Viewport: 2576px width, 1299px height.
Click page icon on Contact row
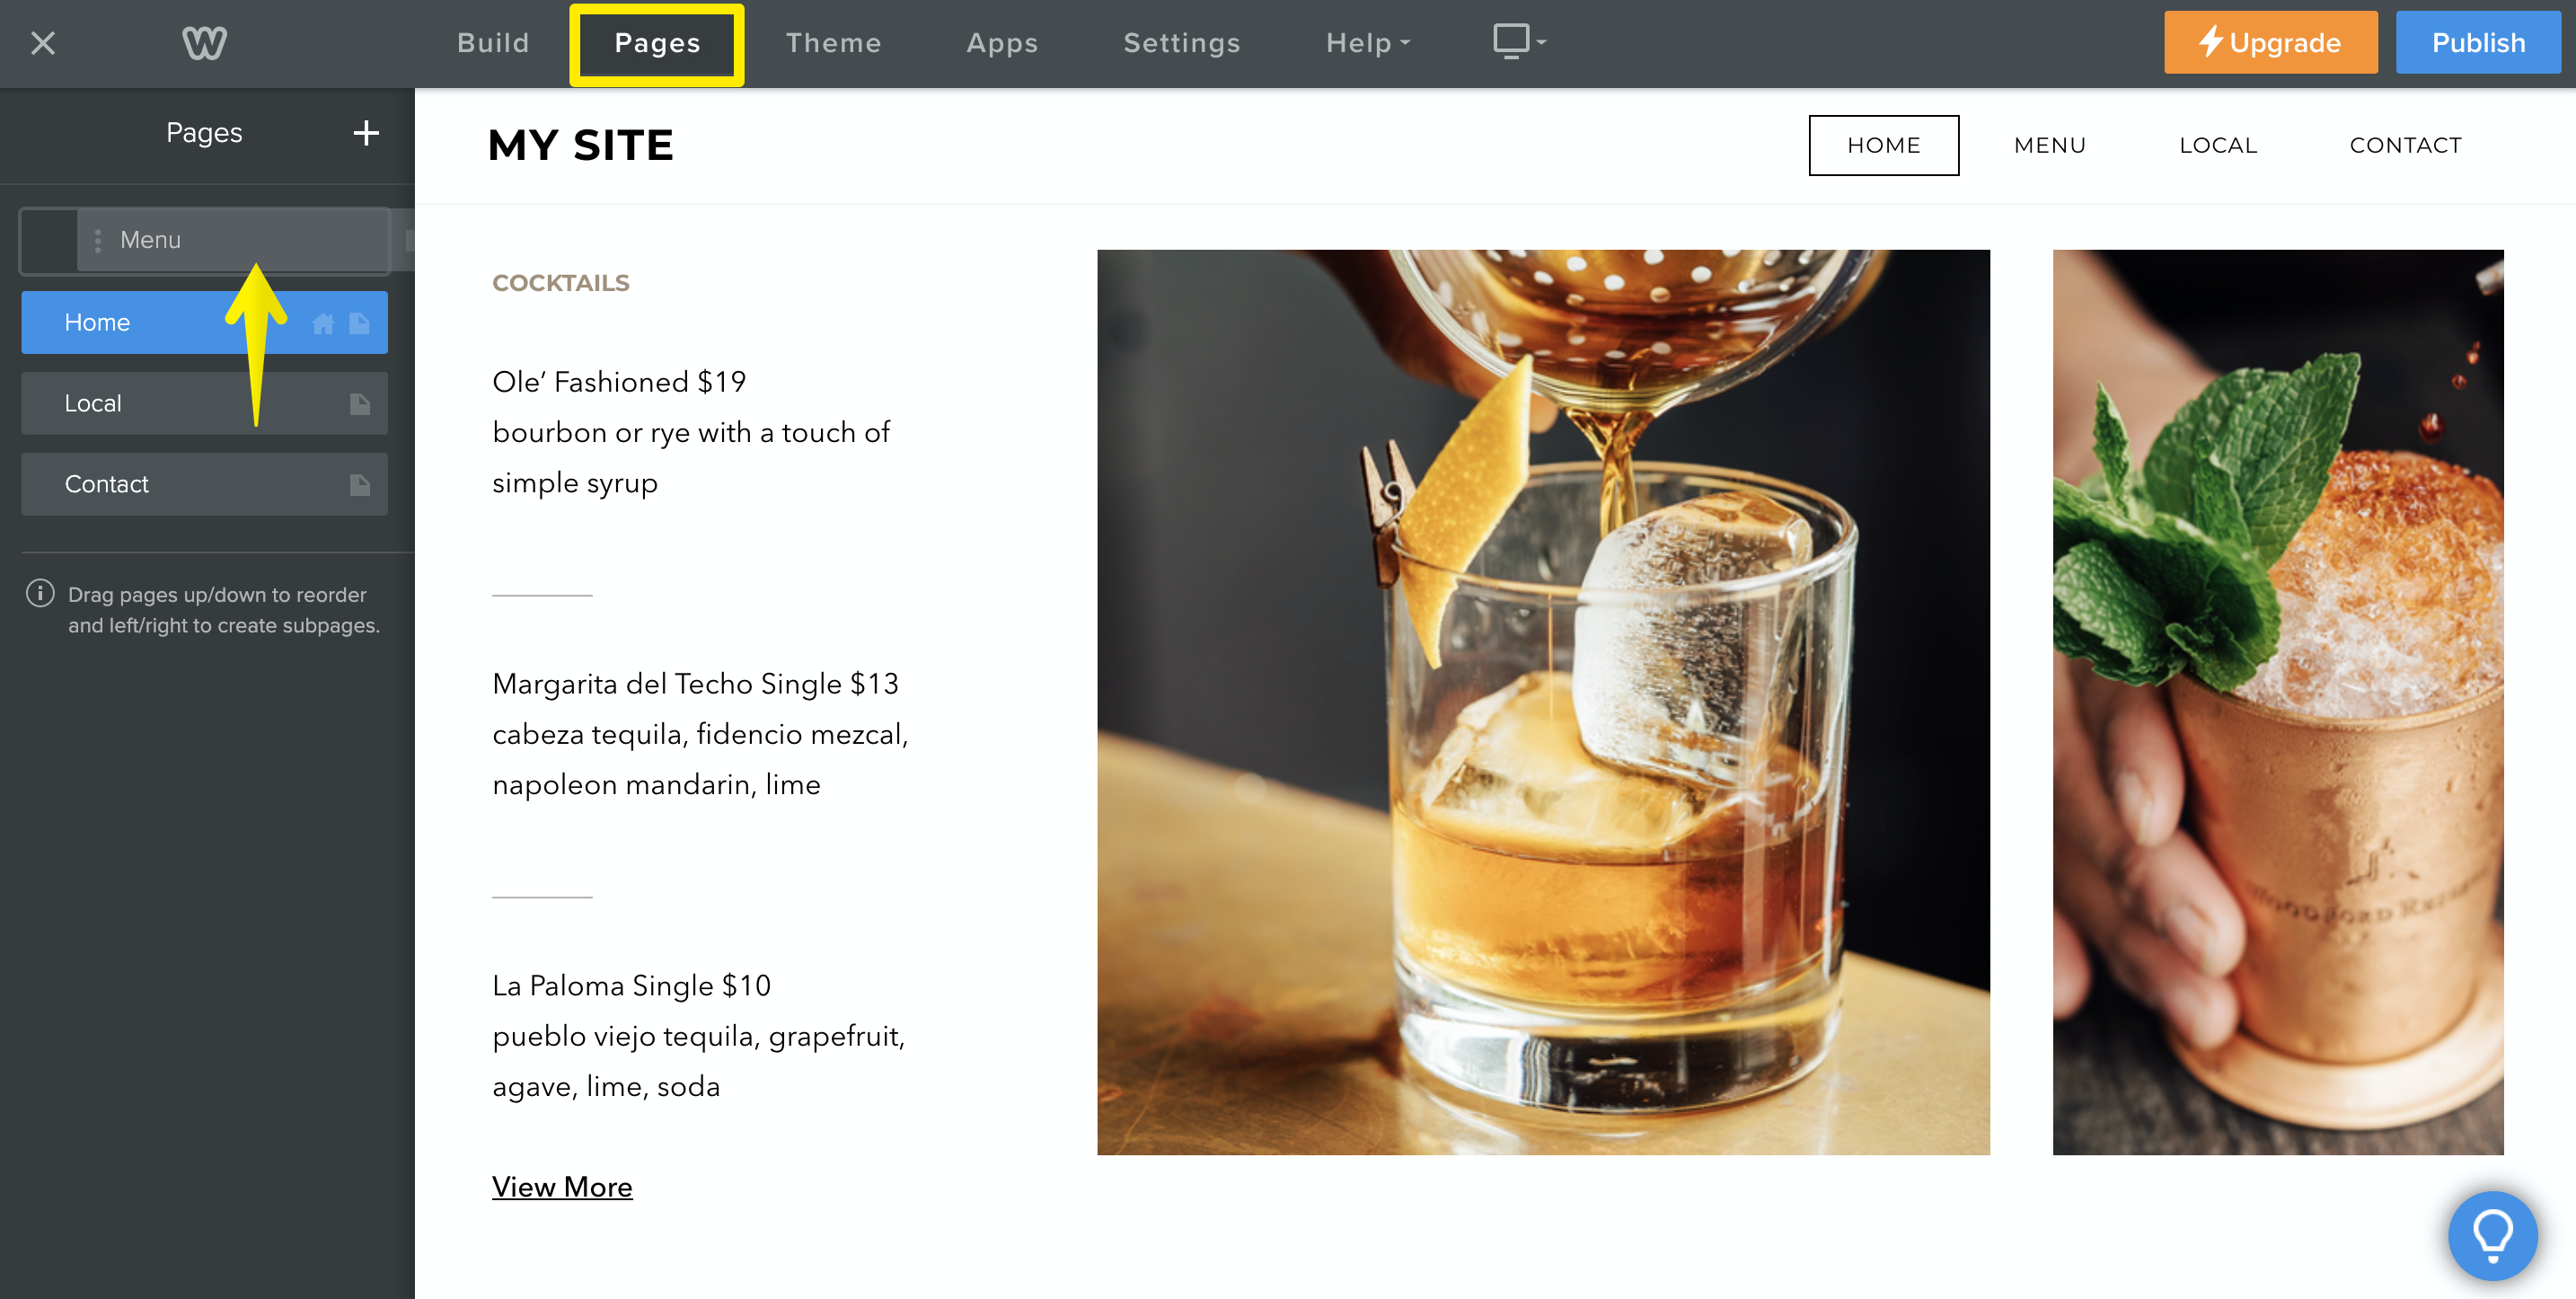point(360,485)
